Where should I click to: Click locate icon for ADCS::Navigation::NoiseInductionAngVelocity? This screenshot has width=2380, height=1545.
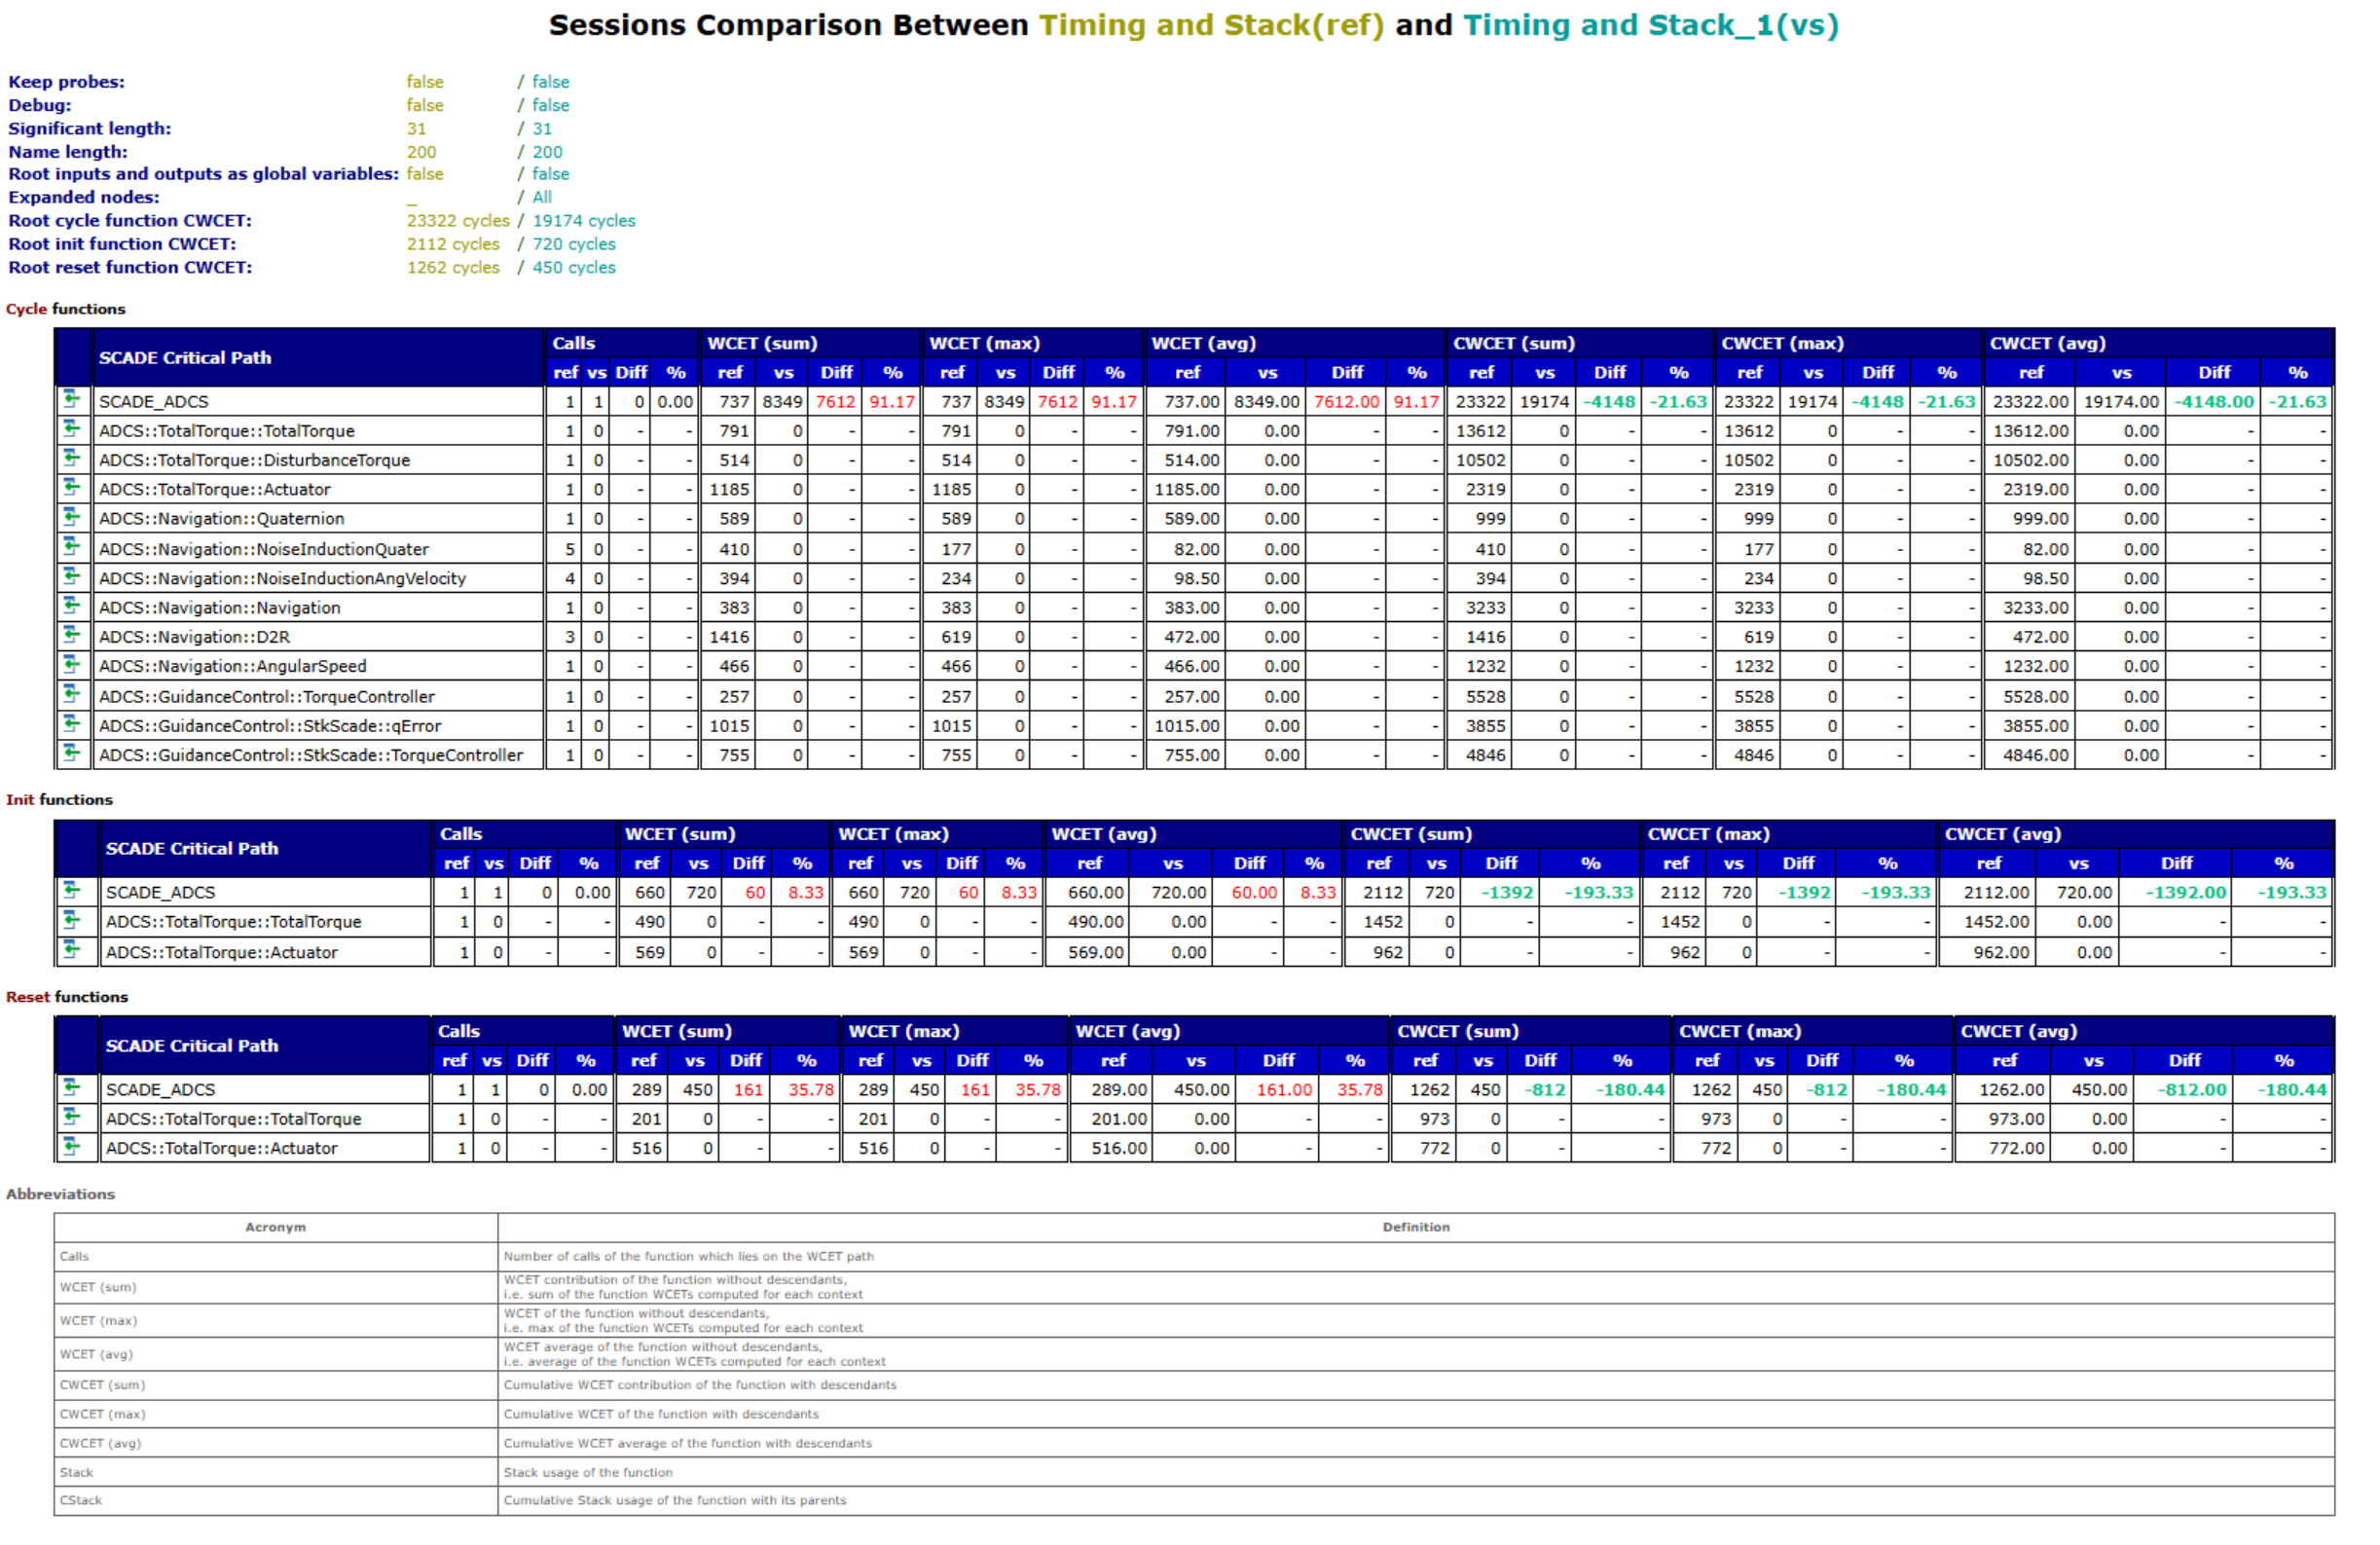tap(71, 577)
